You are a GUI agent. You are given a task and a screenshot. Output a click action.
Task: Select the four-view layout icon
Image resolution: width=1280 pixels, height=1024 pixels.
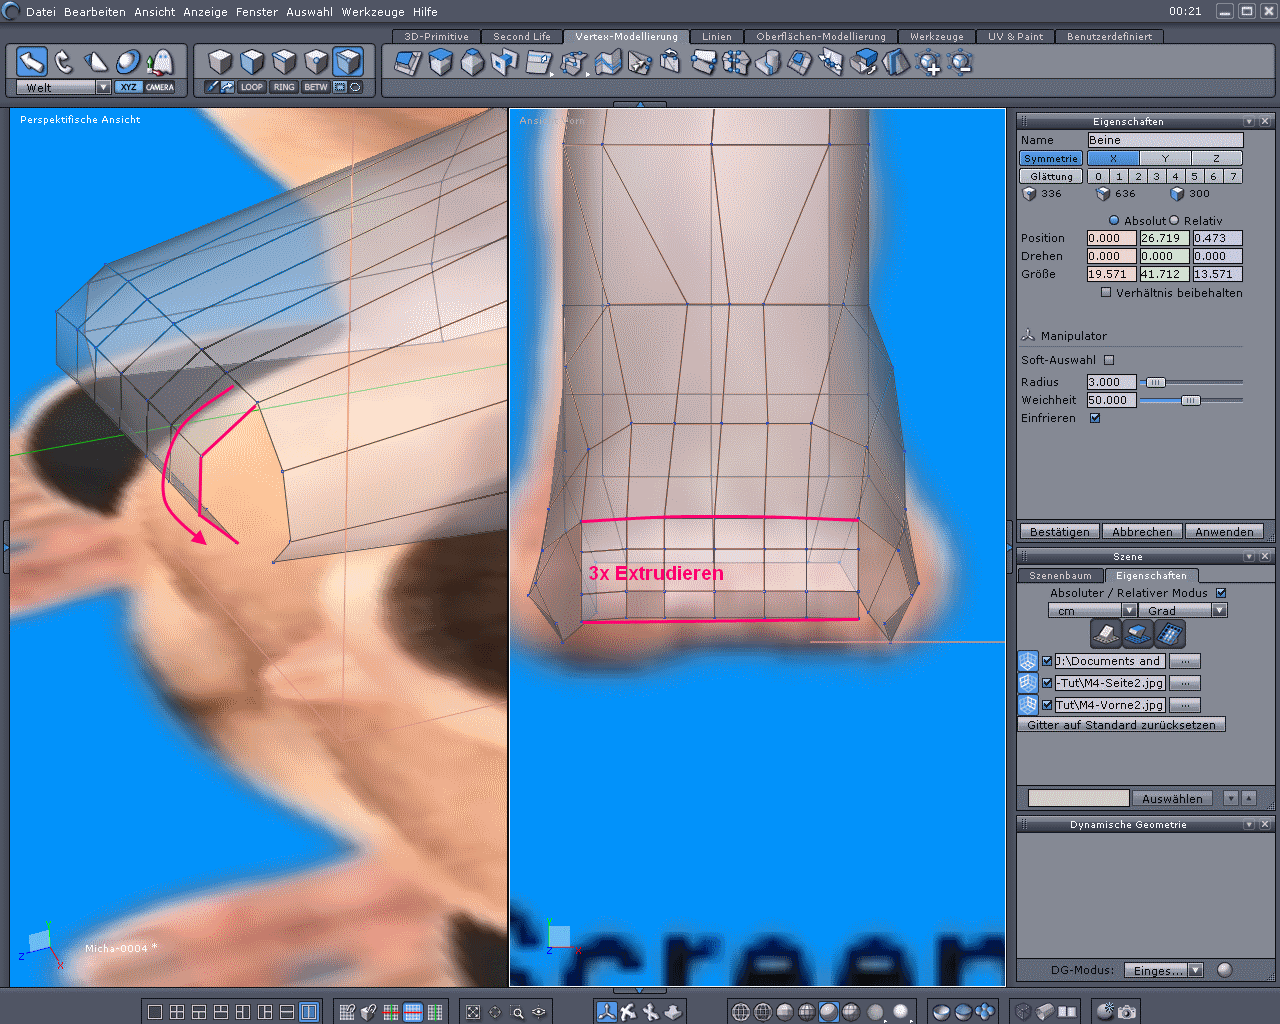177,1012
